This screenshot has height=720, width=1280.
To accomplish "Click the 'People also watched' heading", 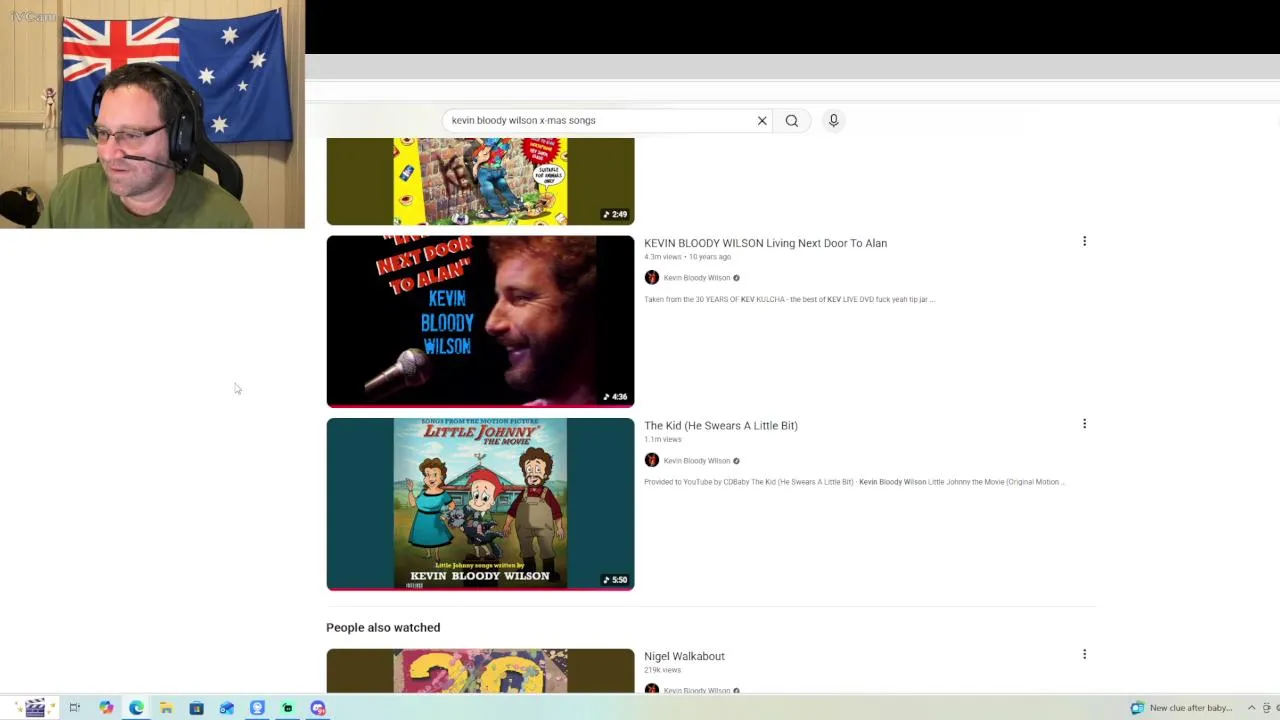I will [383, 627].
